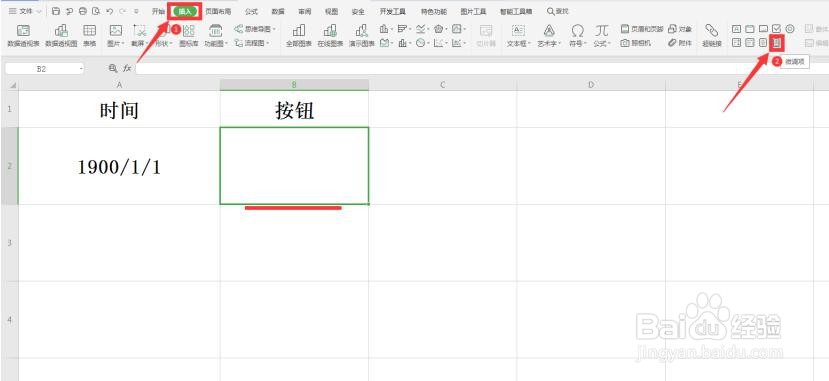This screenshot has height=381, width=829.
Task: Open Presentation Charts (演示图表)
Action: (362, 35)
